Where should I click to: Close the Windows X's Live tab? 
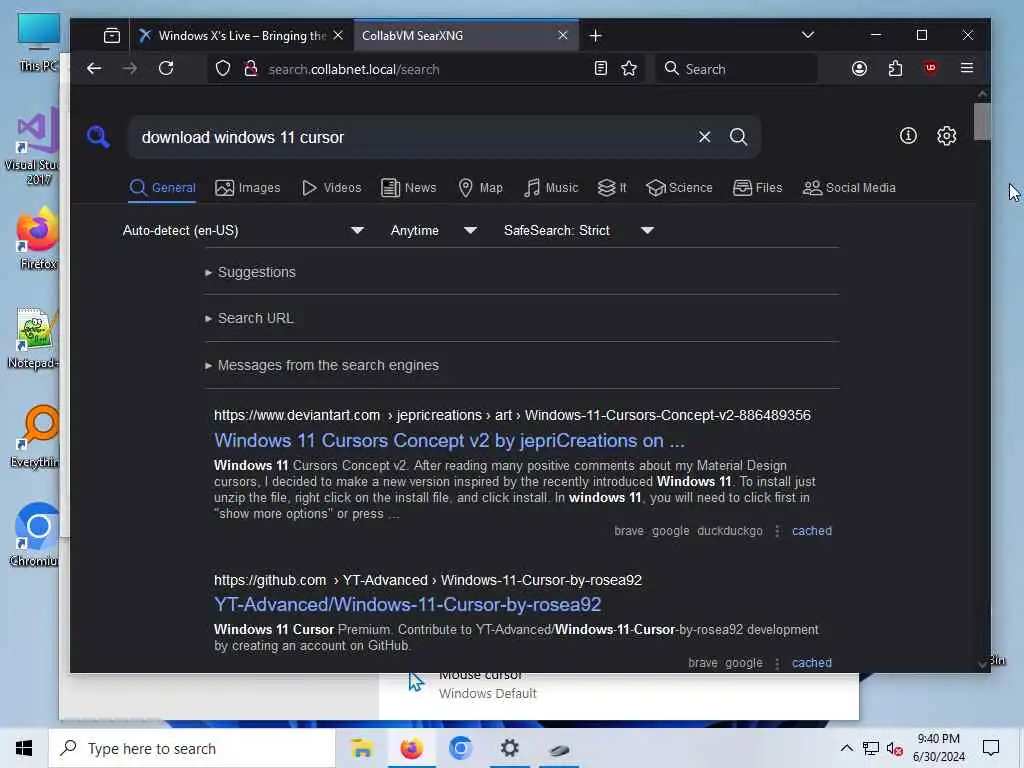pyautogui.click(x=338, y=35)
